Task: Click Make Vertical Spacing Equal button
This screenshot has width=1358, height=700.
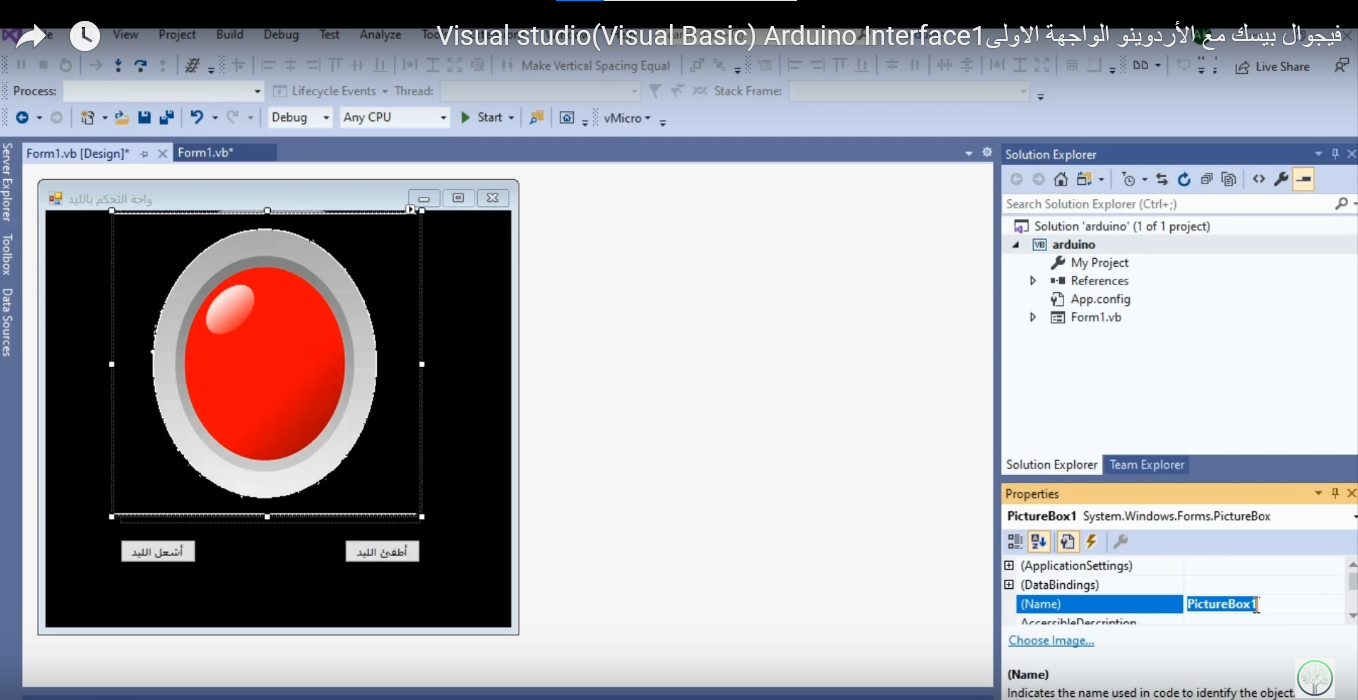Action: click(585, 66)
